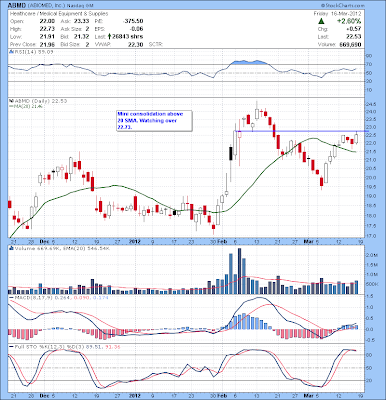This screenshot has height=400, width=386.
Task: Click the blue consolidation annotation note
Action: 154,121
